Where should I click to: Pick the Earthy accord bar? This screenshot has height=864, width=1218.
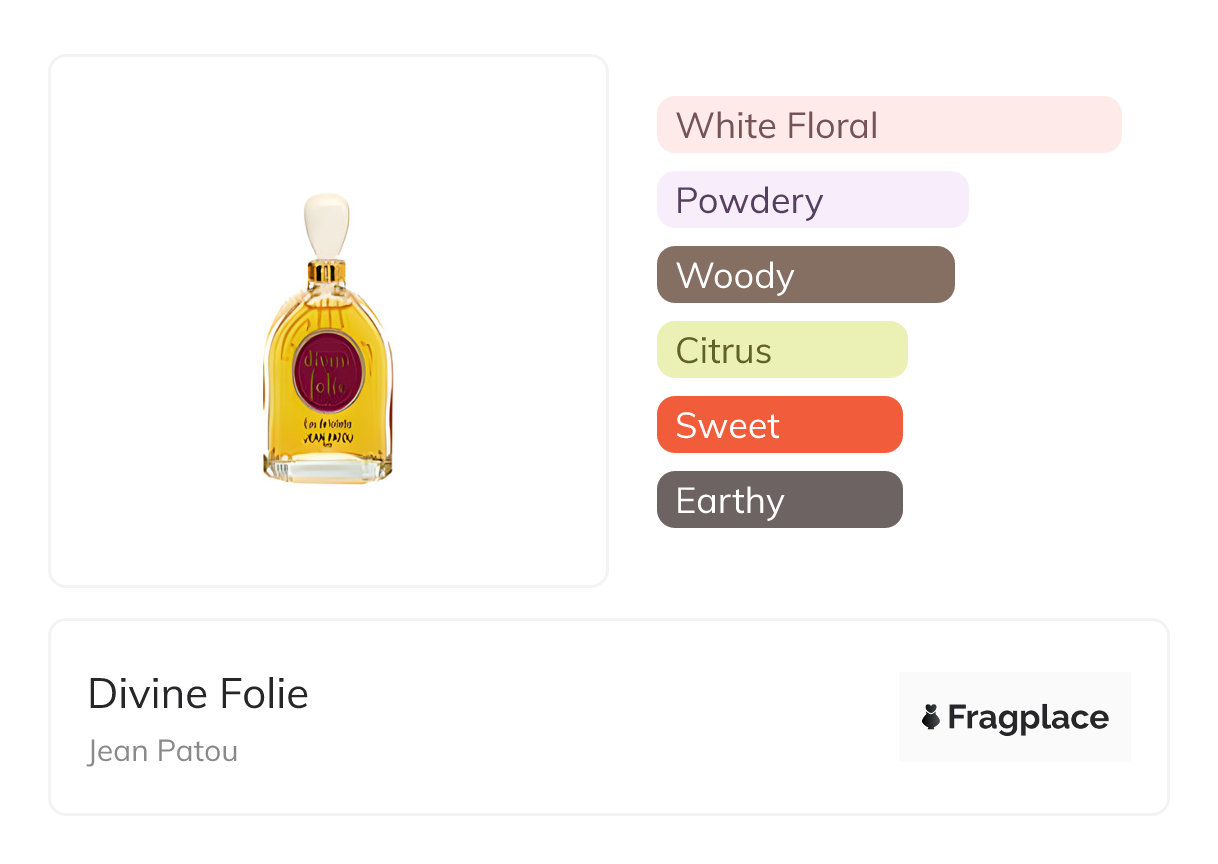779,500
